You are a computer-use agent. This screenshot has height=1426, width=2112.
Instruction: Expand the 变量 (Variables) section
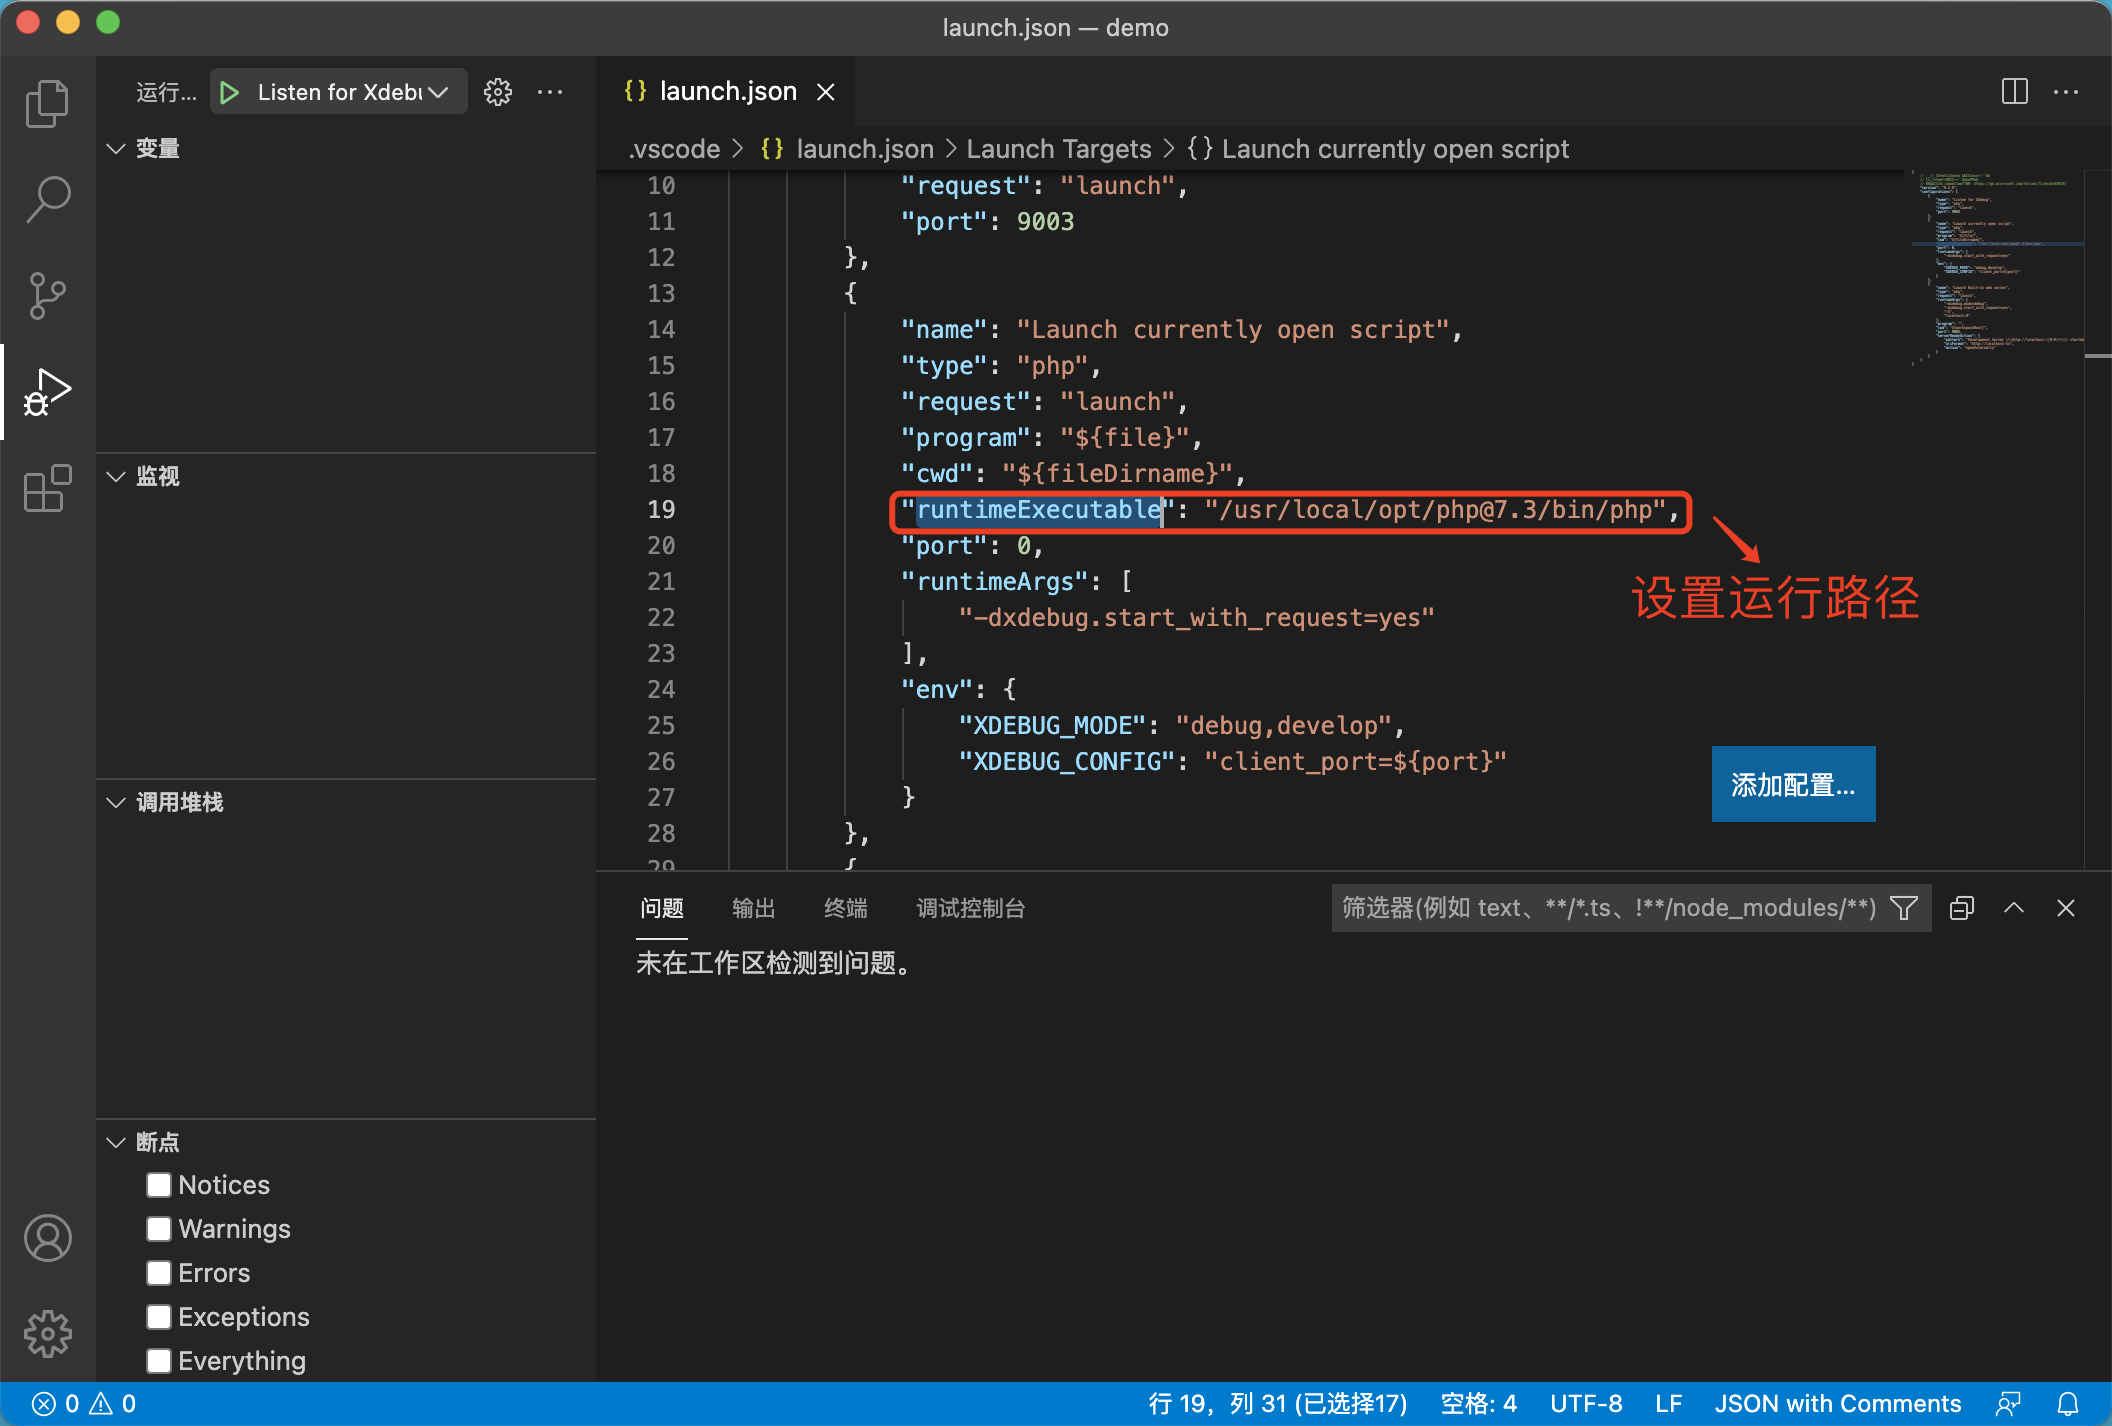click(154, 148)
